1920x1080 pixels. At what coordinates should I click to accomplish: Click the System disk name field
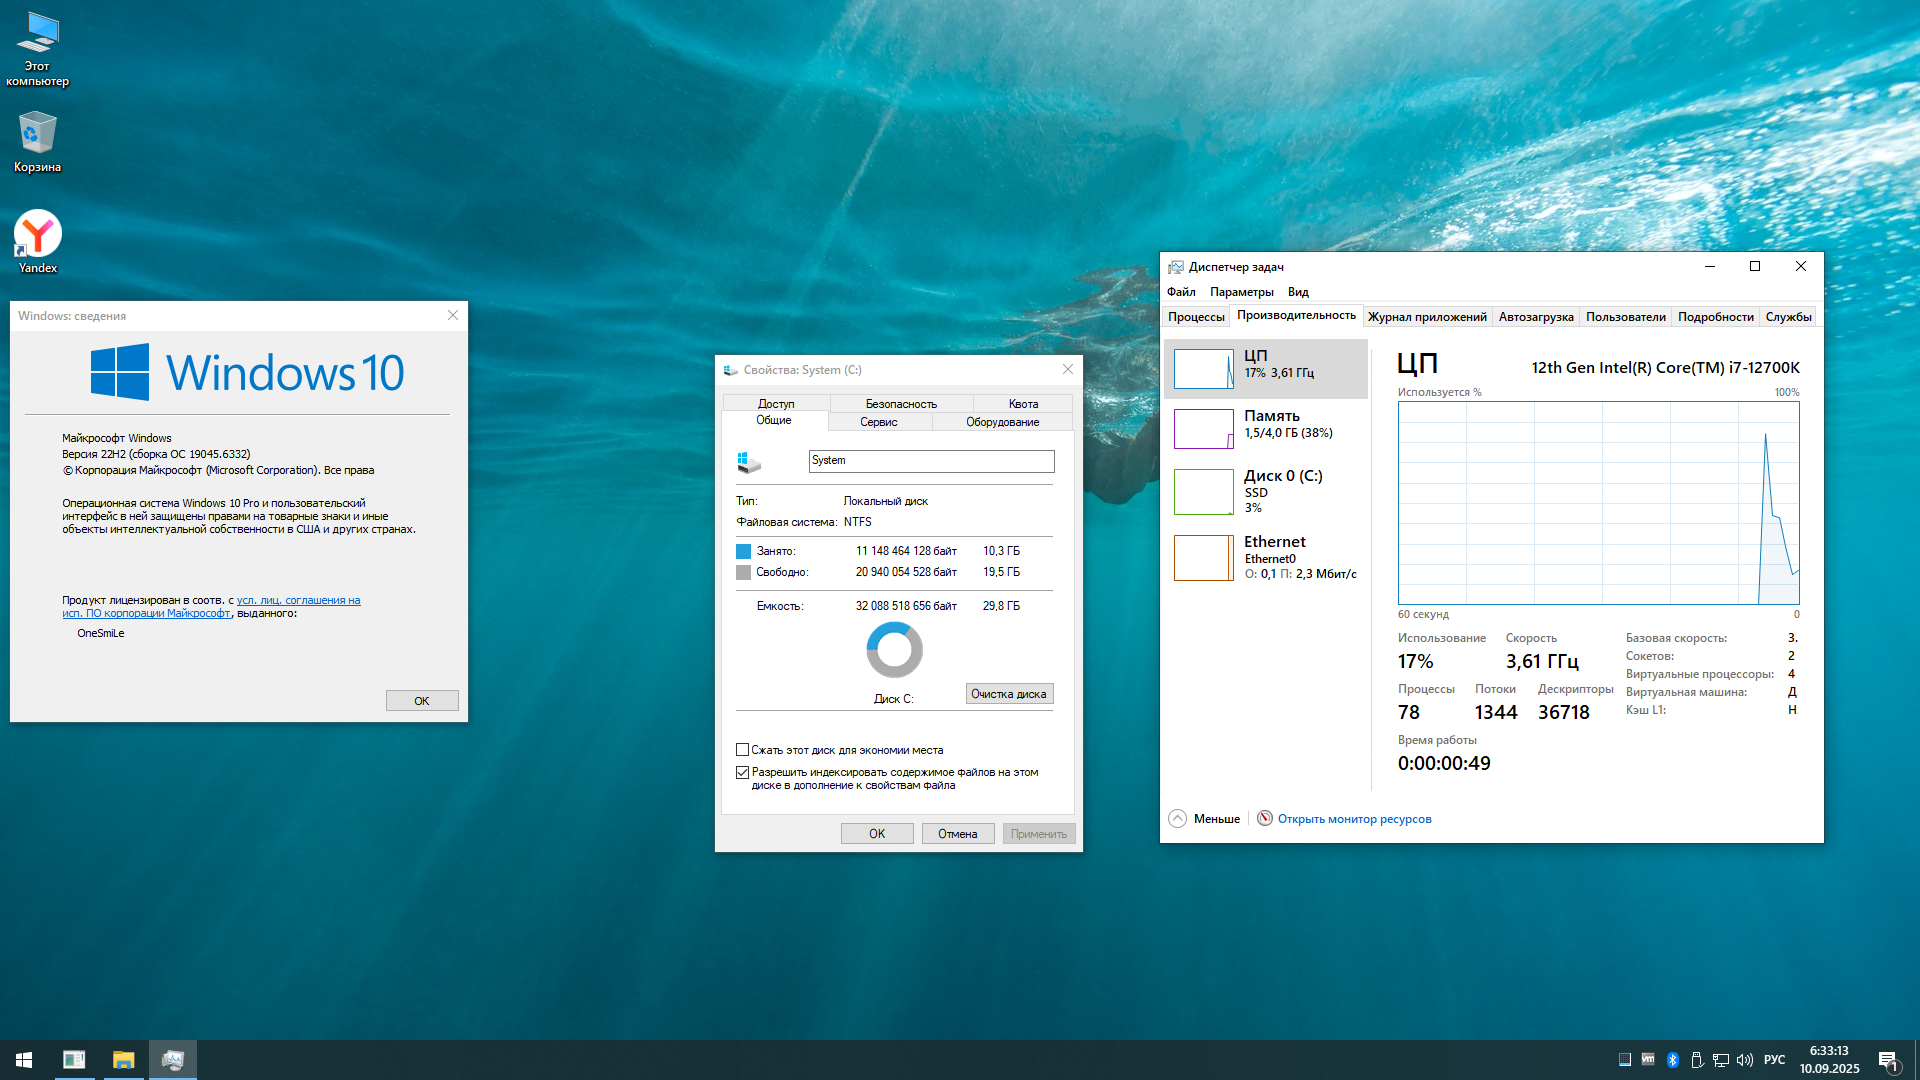930,461
